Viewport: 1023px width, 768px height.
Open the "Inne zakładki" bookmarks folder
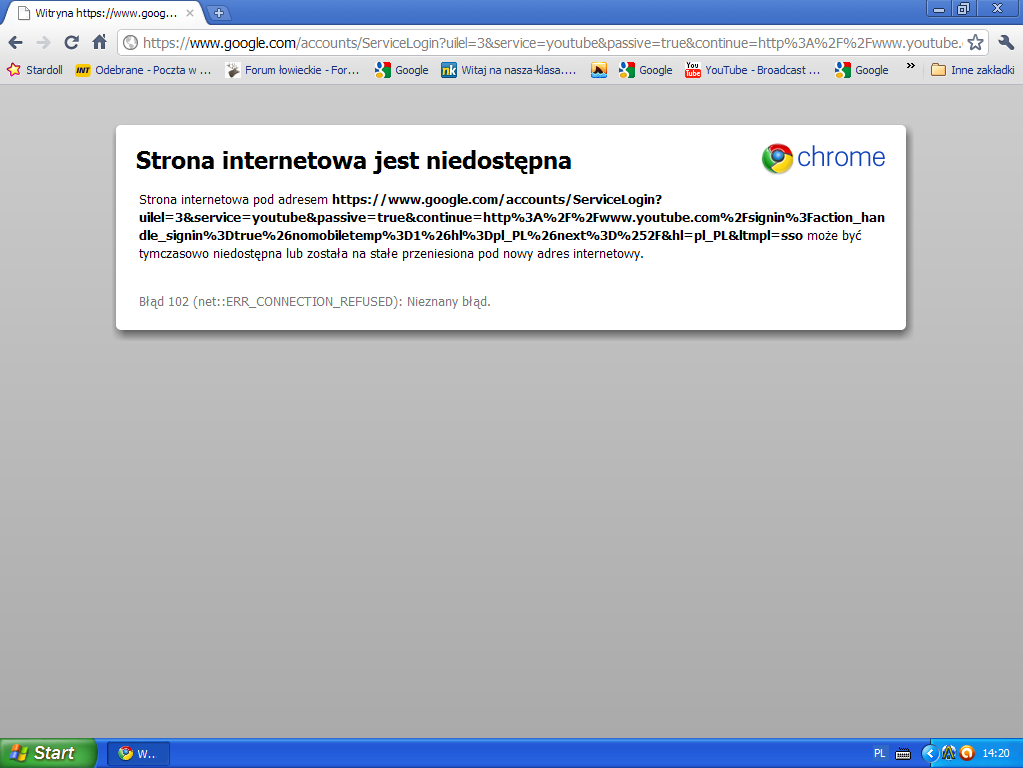973,70
